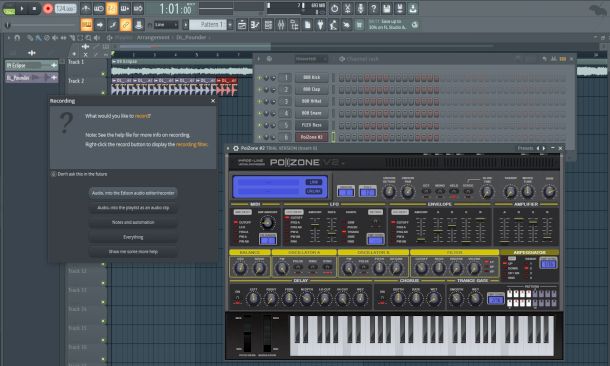Choose Audio into the Edison audio editor/recorder
The width and height of the screenshot is (610, 366).
click(133, 193)
